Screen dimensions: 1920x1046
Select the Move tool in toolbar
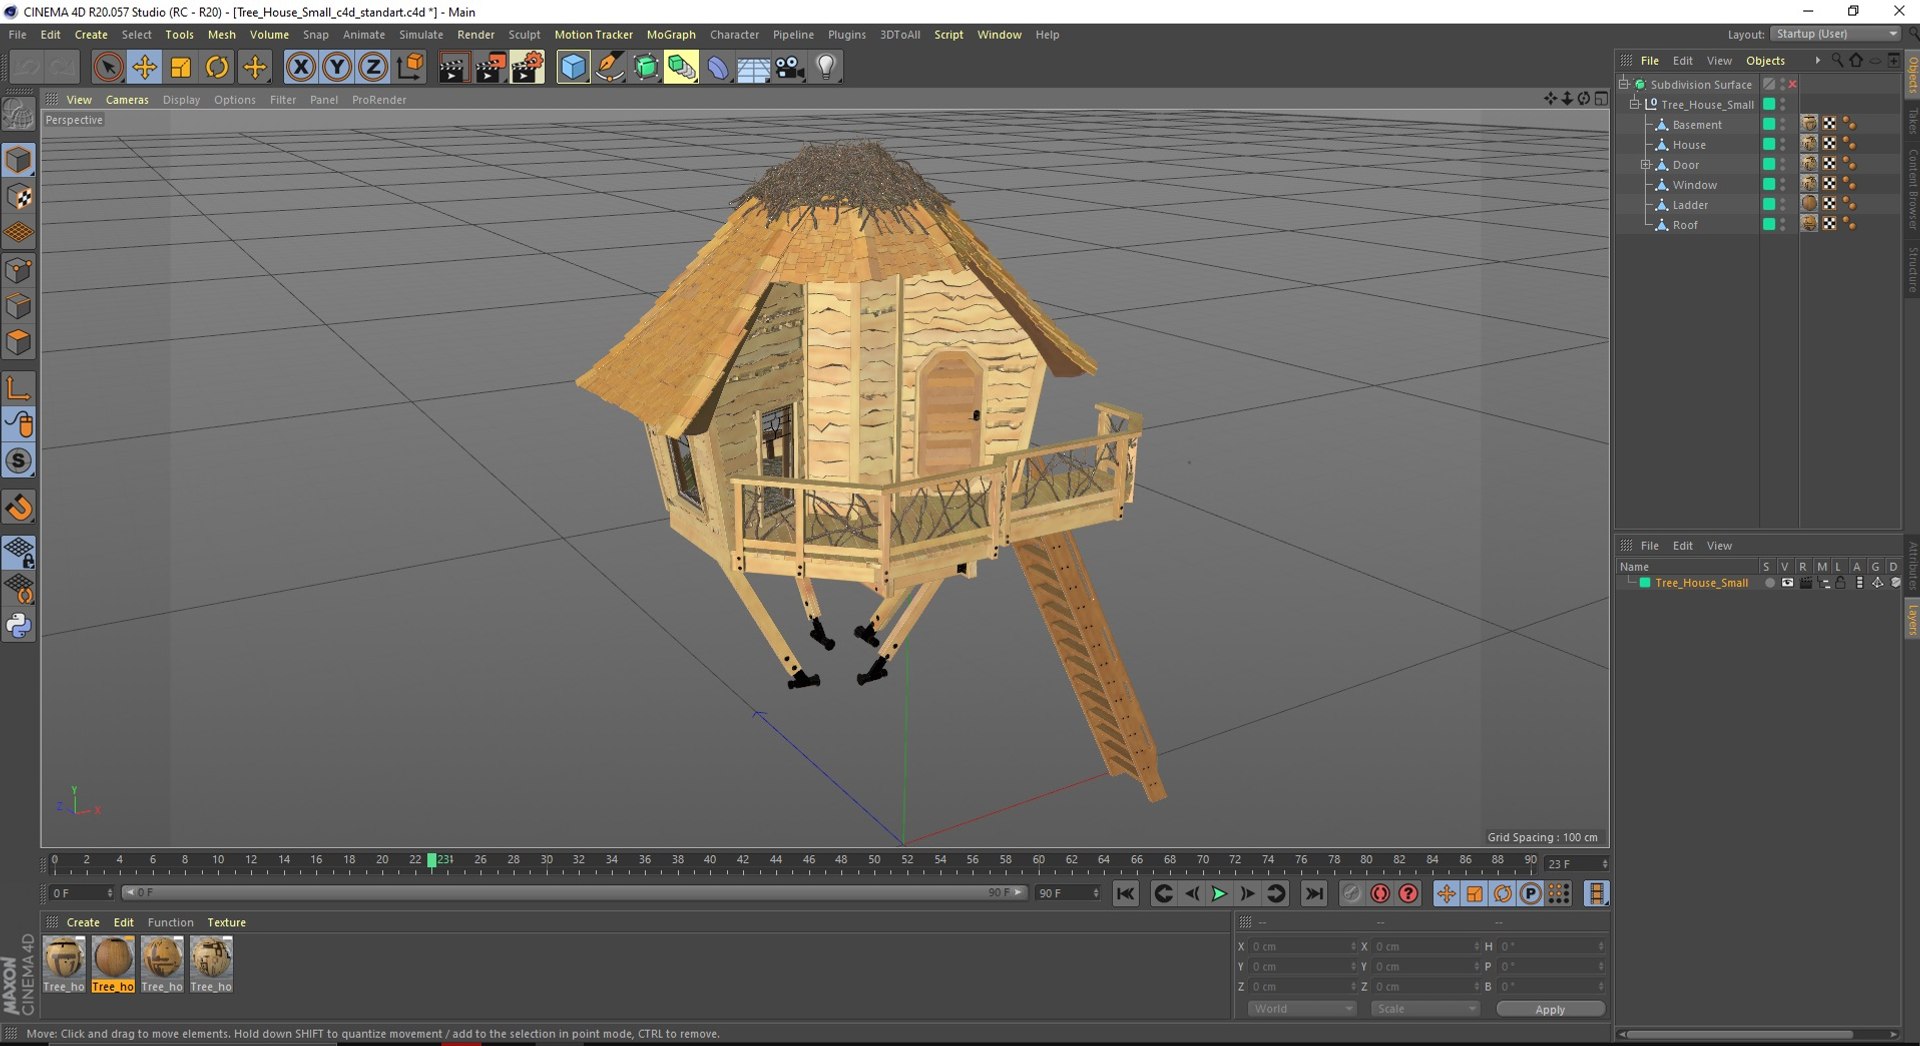pyautogui.click(x=144, y=67)
